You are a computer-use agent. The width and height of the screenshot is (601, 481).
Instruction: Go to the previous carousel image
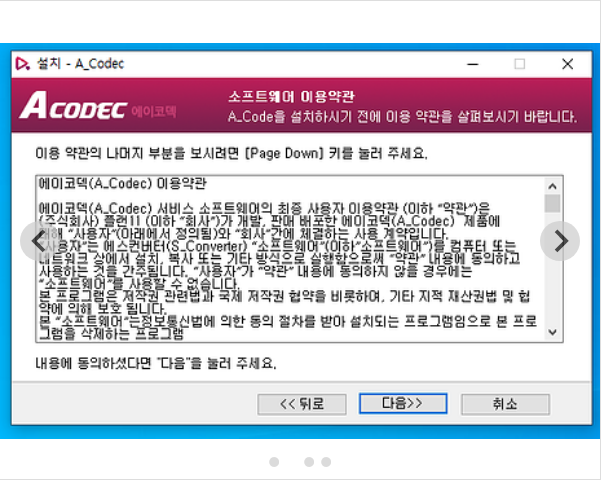pyautogui.click(x=40, y=241)
